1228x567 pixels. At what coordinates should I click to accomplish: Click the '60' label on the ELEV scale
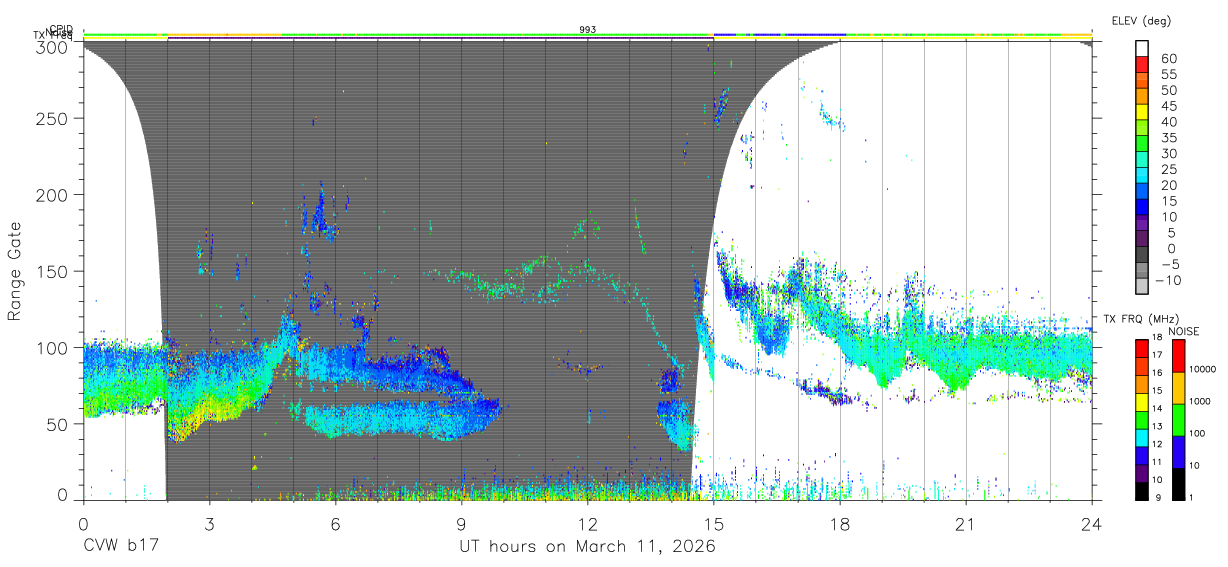click(x=1169, y=58)
